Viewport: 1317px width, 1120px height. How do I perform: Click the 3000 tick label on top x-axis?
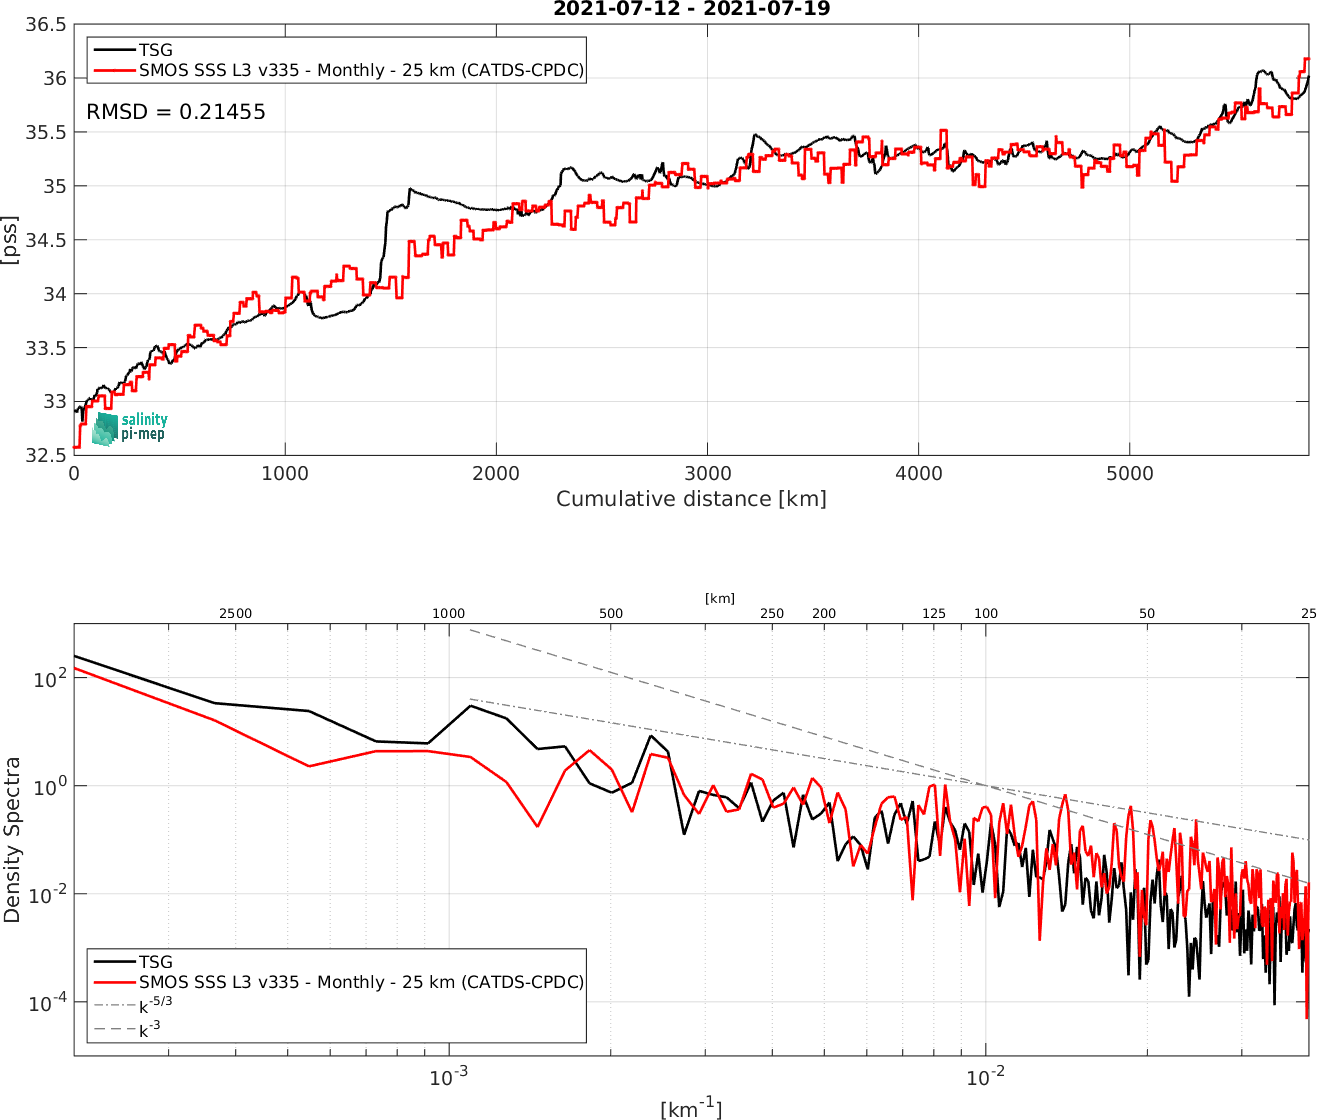click(707, 473)
